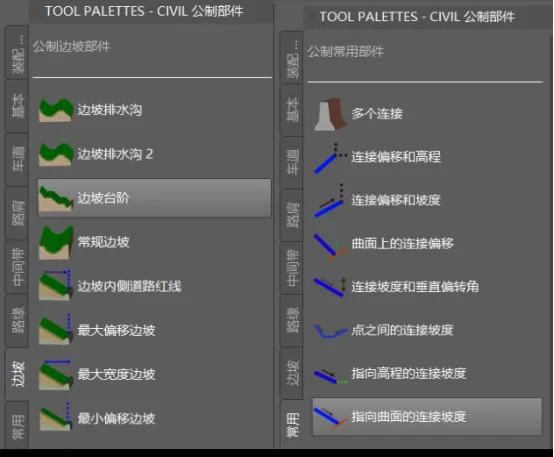The image size is (554, 457).
Task: Choose the 点之间的连接坡度 icon
Action: [x=330, y=331]
